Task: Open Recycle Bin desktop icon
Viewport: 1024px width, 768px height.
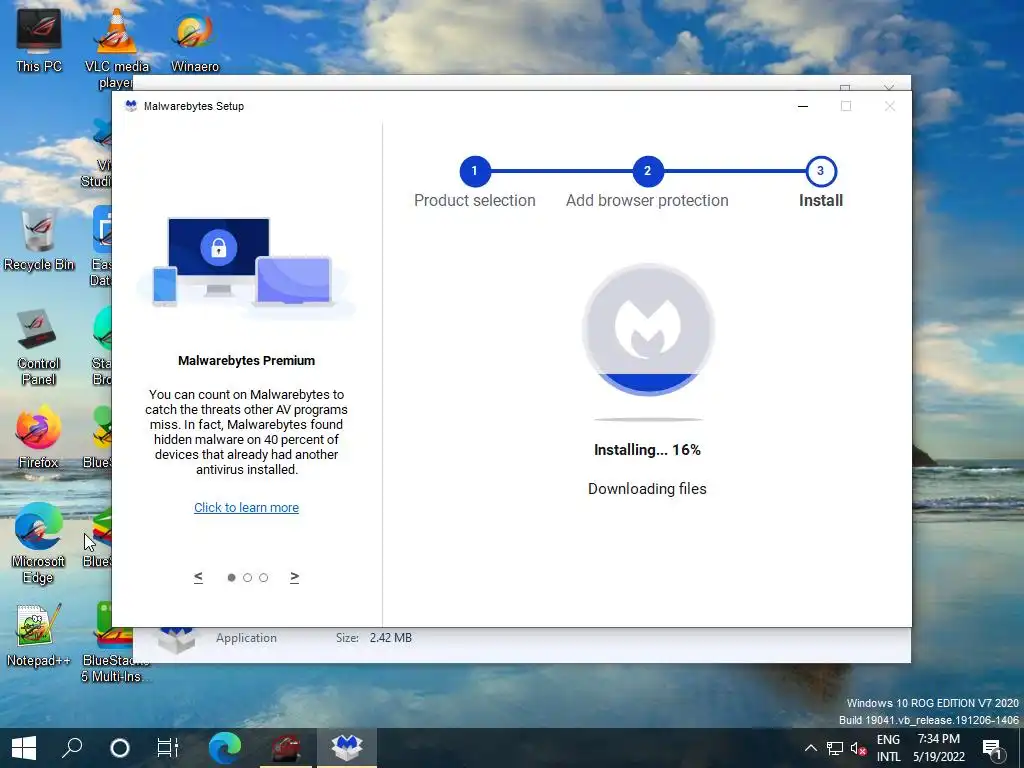Action: coord(39,239)
